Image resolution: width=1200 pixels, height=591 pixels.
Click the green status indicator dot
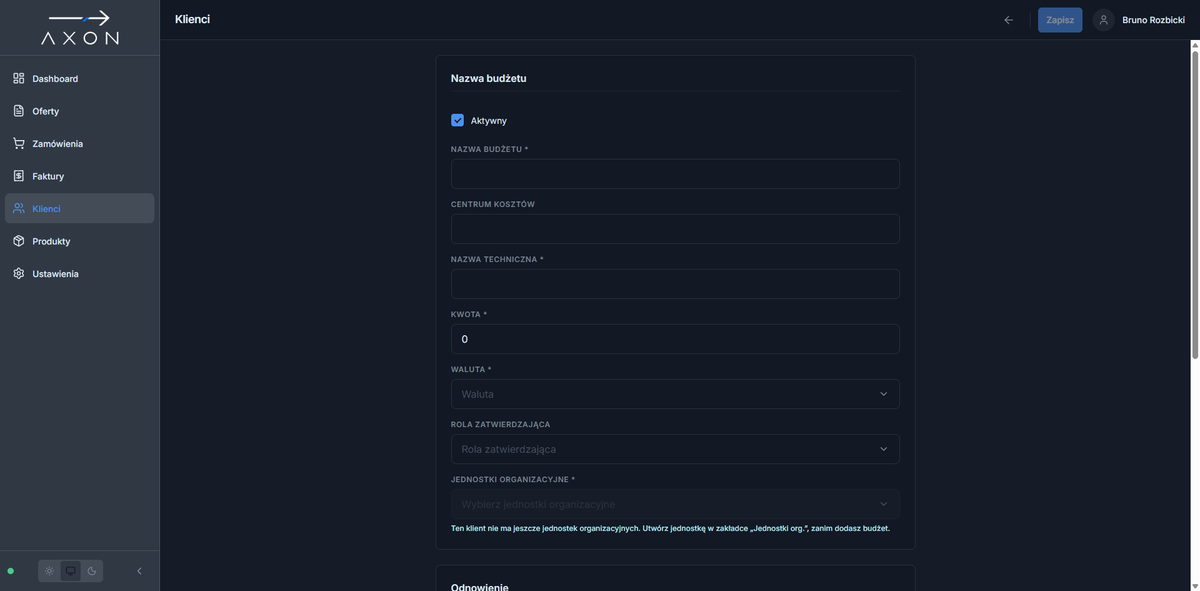coord(10,571)
